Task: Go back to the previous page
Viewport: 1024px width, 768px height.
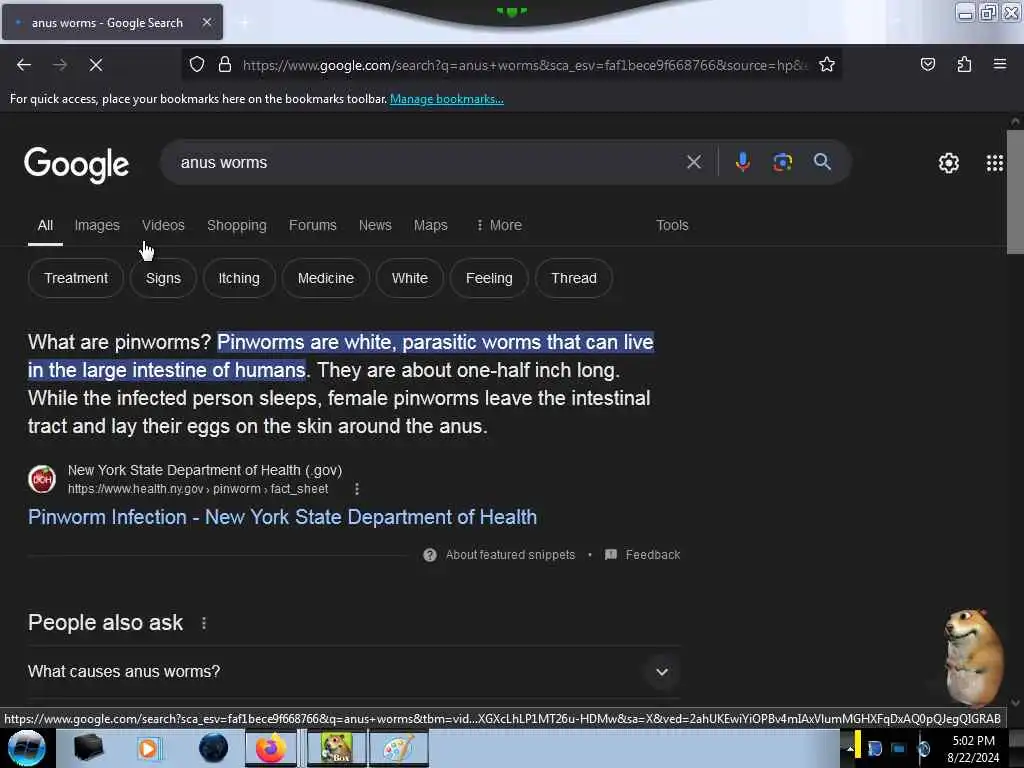Action: (24, 65)
